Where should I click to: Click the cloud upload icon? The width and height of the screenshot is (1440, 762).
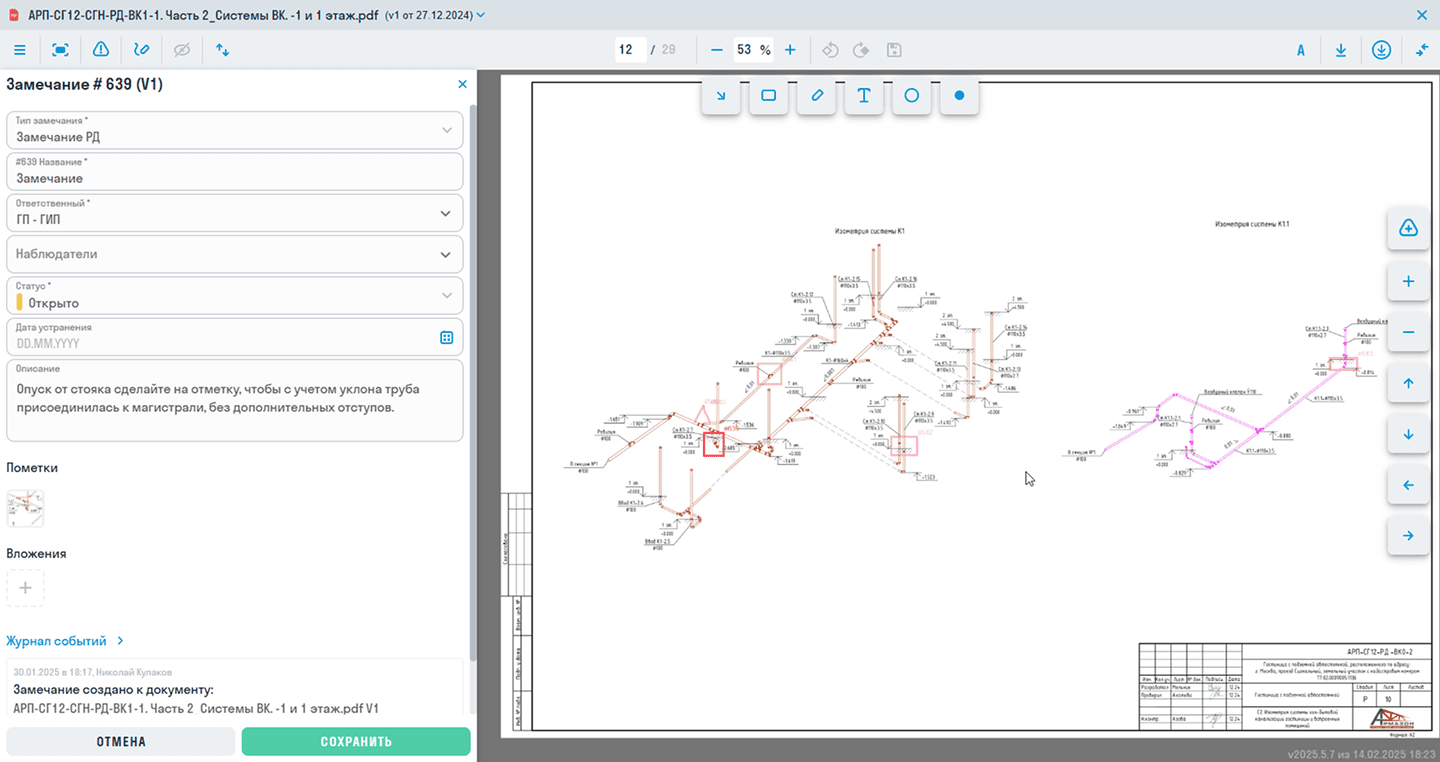point(1408,229)
